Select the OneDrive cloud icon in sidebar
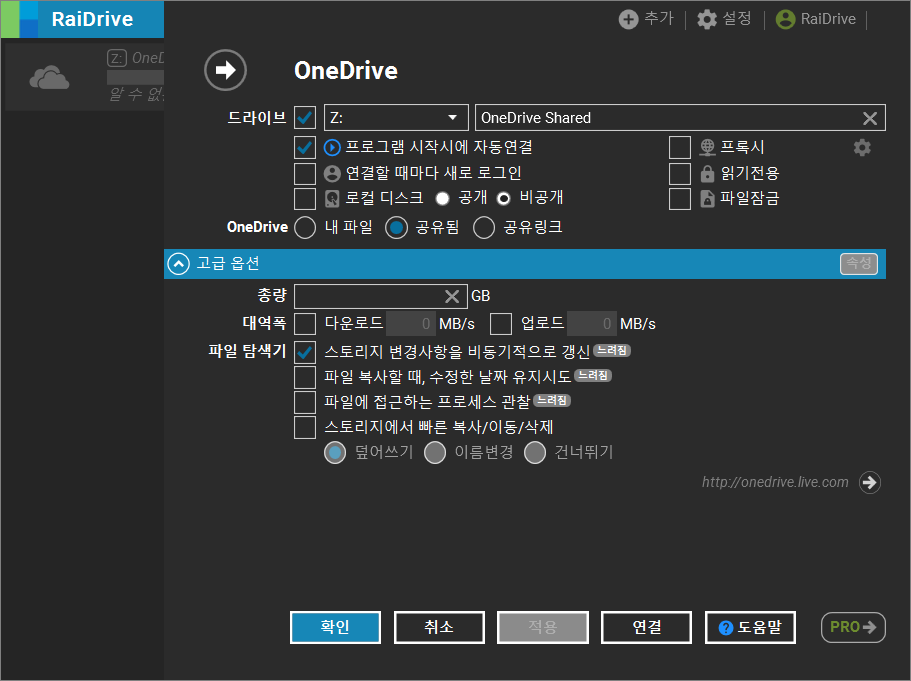This screenshot has width=911, height=681. pos(49,77)
